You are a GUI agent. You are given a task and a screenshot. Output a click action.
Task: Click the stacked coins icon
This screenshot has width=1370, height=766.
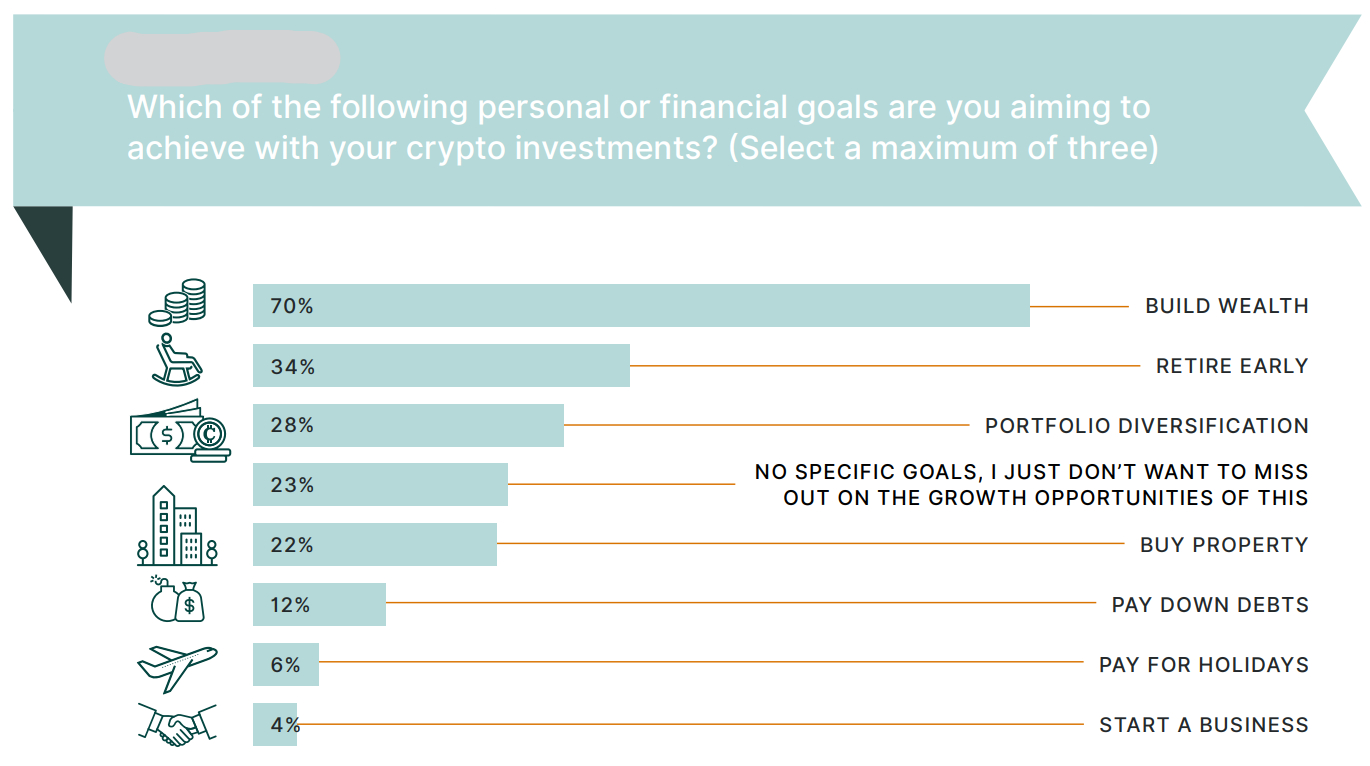coord(177,303)
